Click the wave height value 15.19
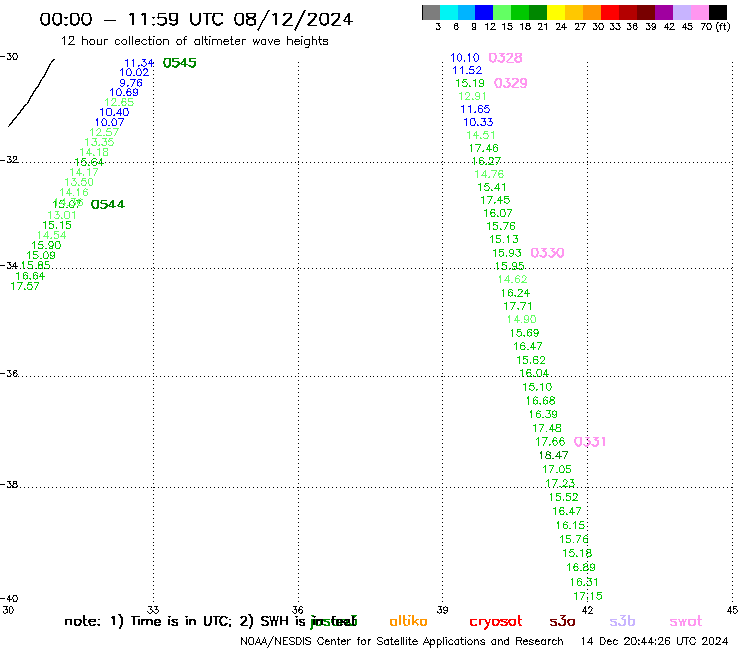This screenshot has width=740, height=650. click(470, 84)
